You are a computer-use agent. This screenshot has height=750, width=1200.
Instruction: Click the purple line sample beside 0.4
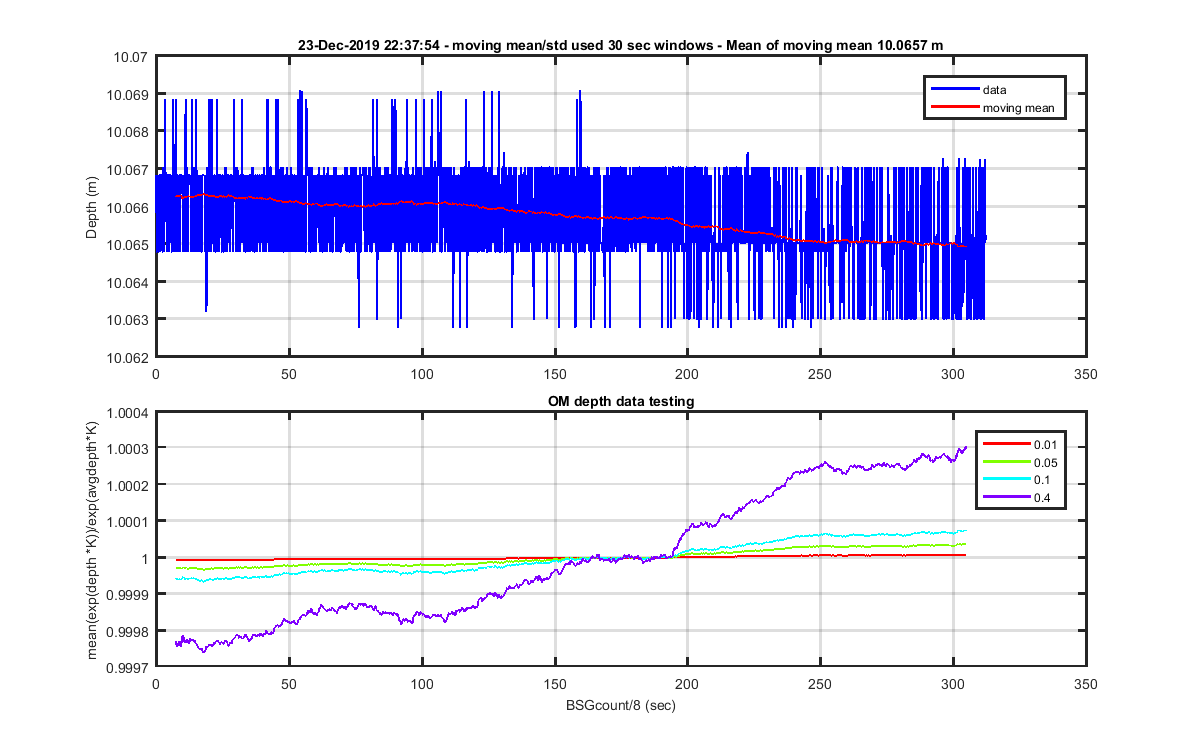pos(1007,497)
